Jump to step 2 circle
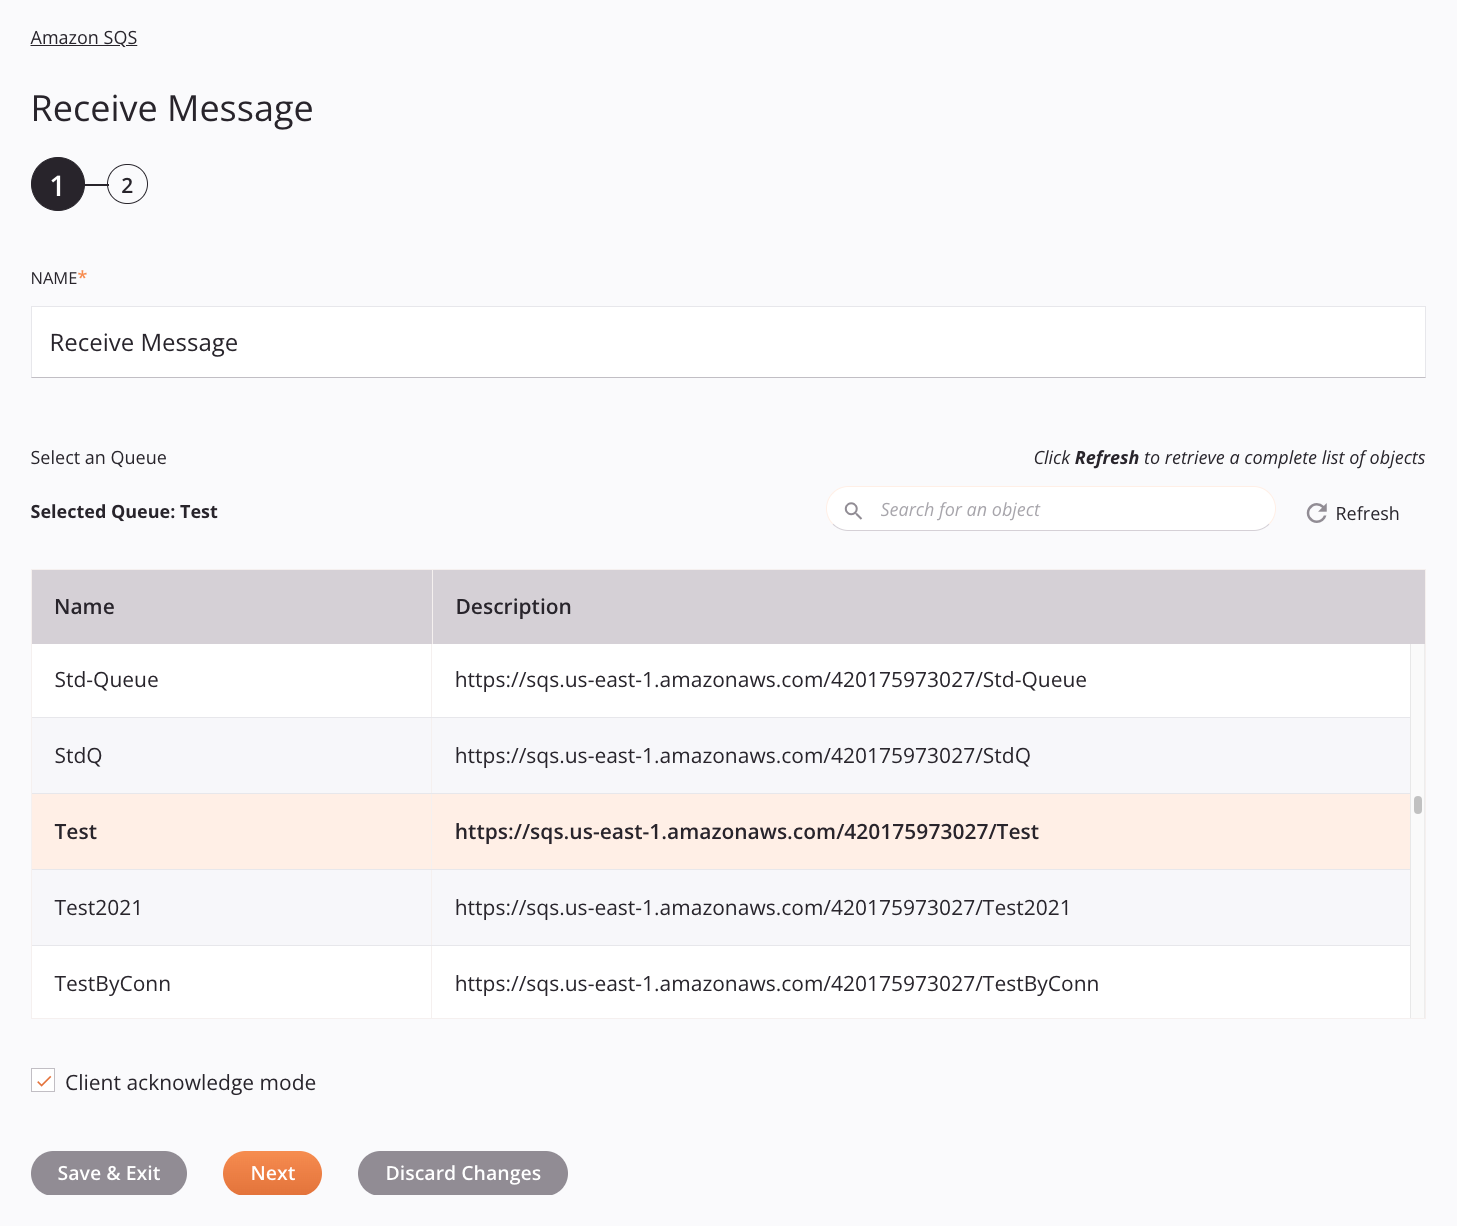The image size is (1457, 1226). point(127,185)
